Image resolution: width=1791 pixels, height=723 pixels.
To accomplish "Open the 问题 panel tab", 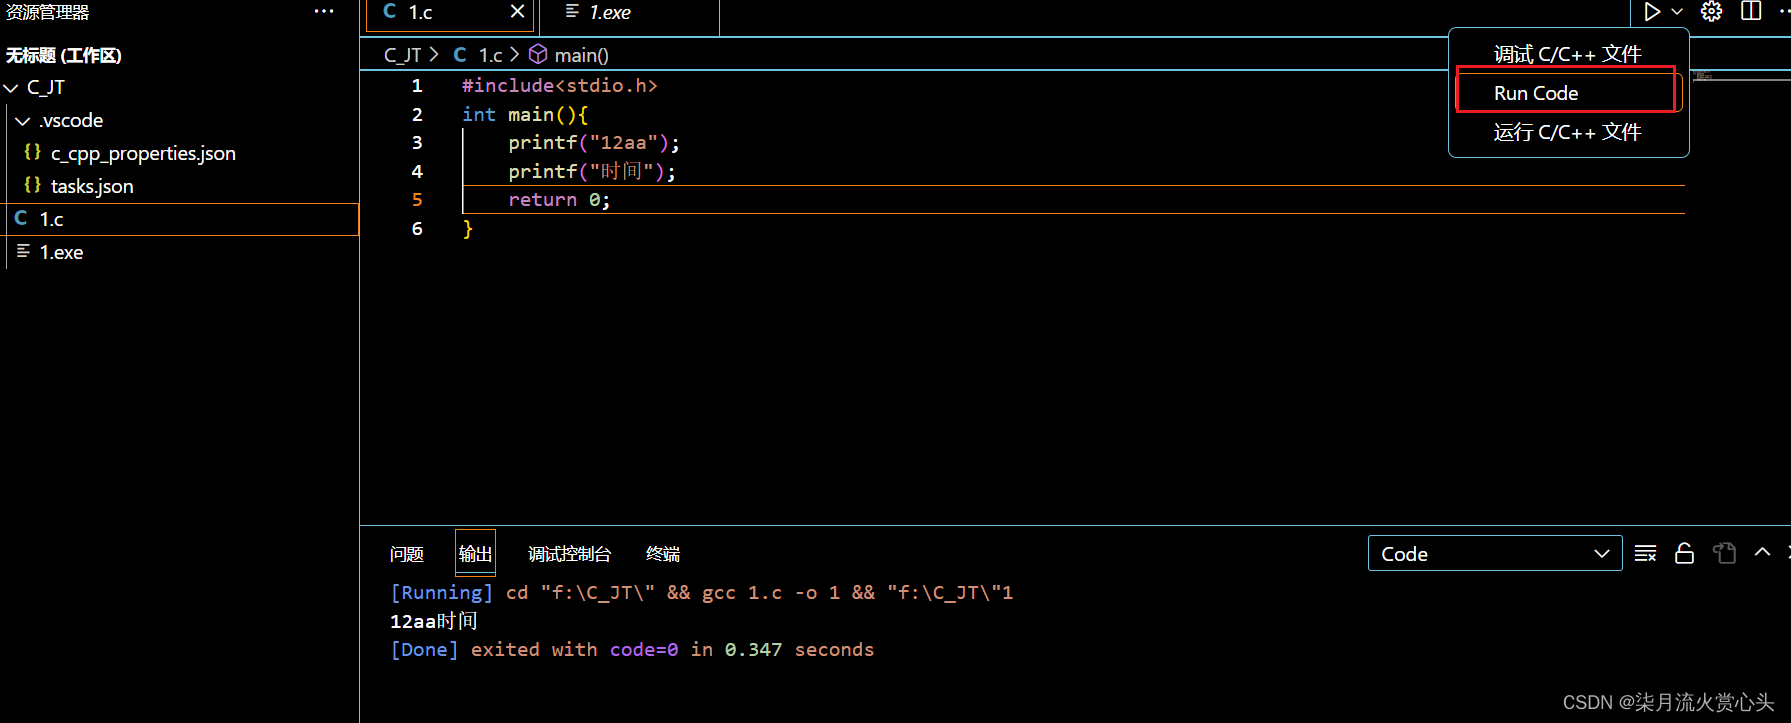I will click(407, 554).
